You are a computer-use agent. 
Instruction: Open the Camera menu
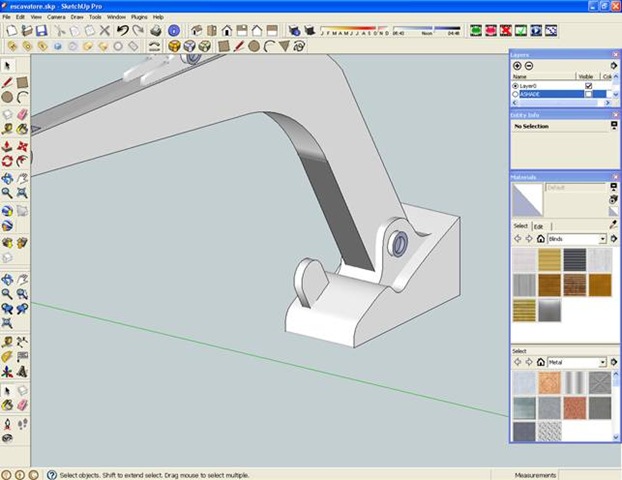tap(57, 17)
